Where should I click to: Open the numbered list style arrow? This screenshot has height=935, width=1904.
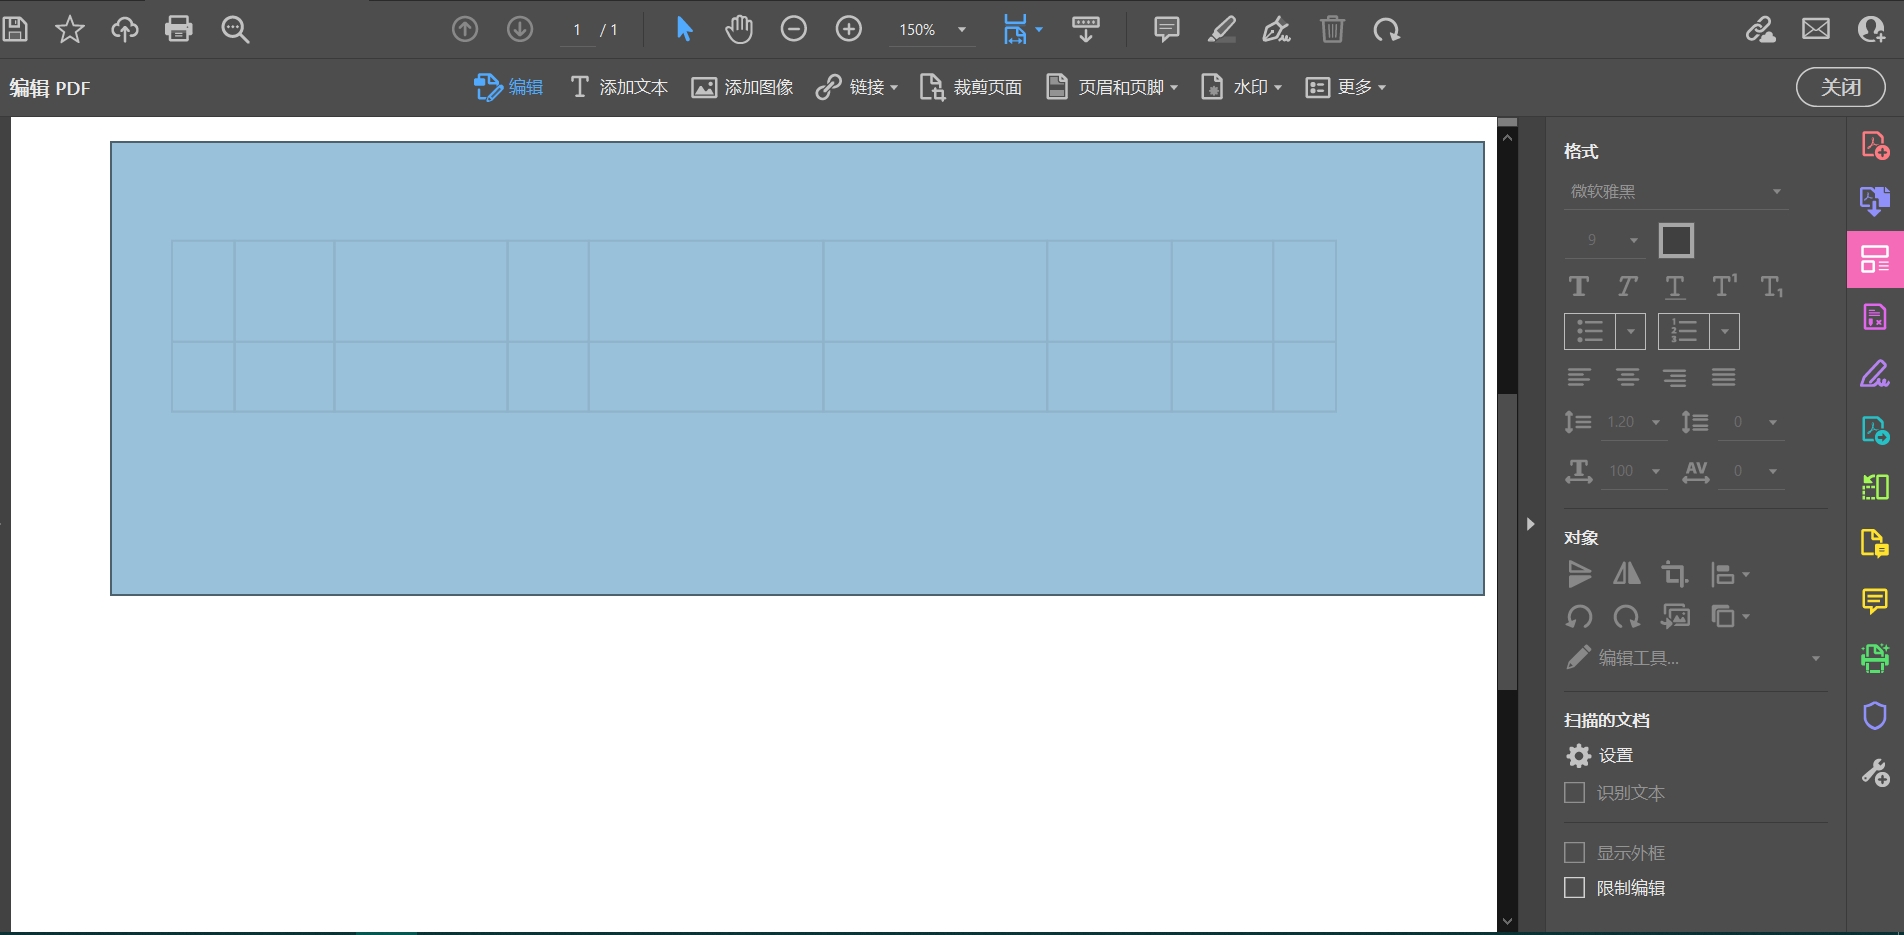[1725, 331]
